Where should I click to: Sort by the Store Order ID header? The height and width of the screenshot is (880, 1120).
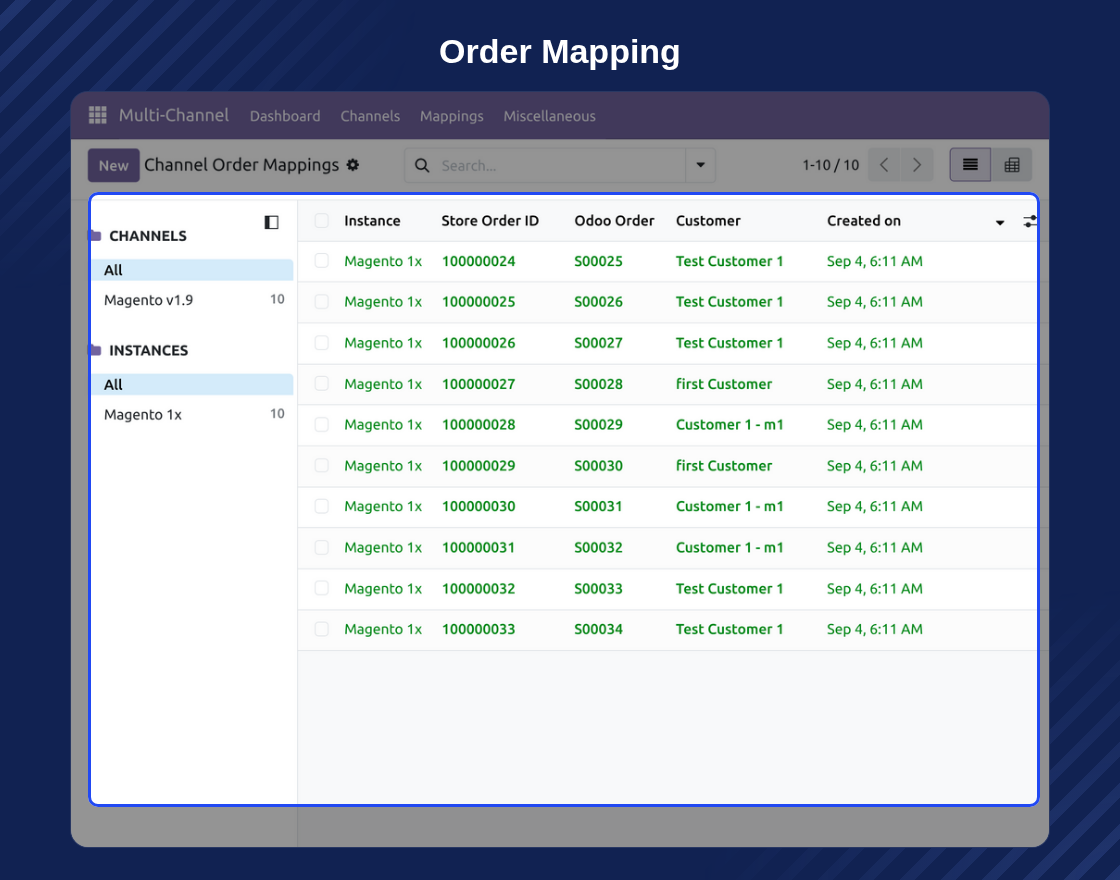click(x=490, y=221)
